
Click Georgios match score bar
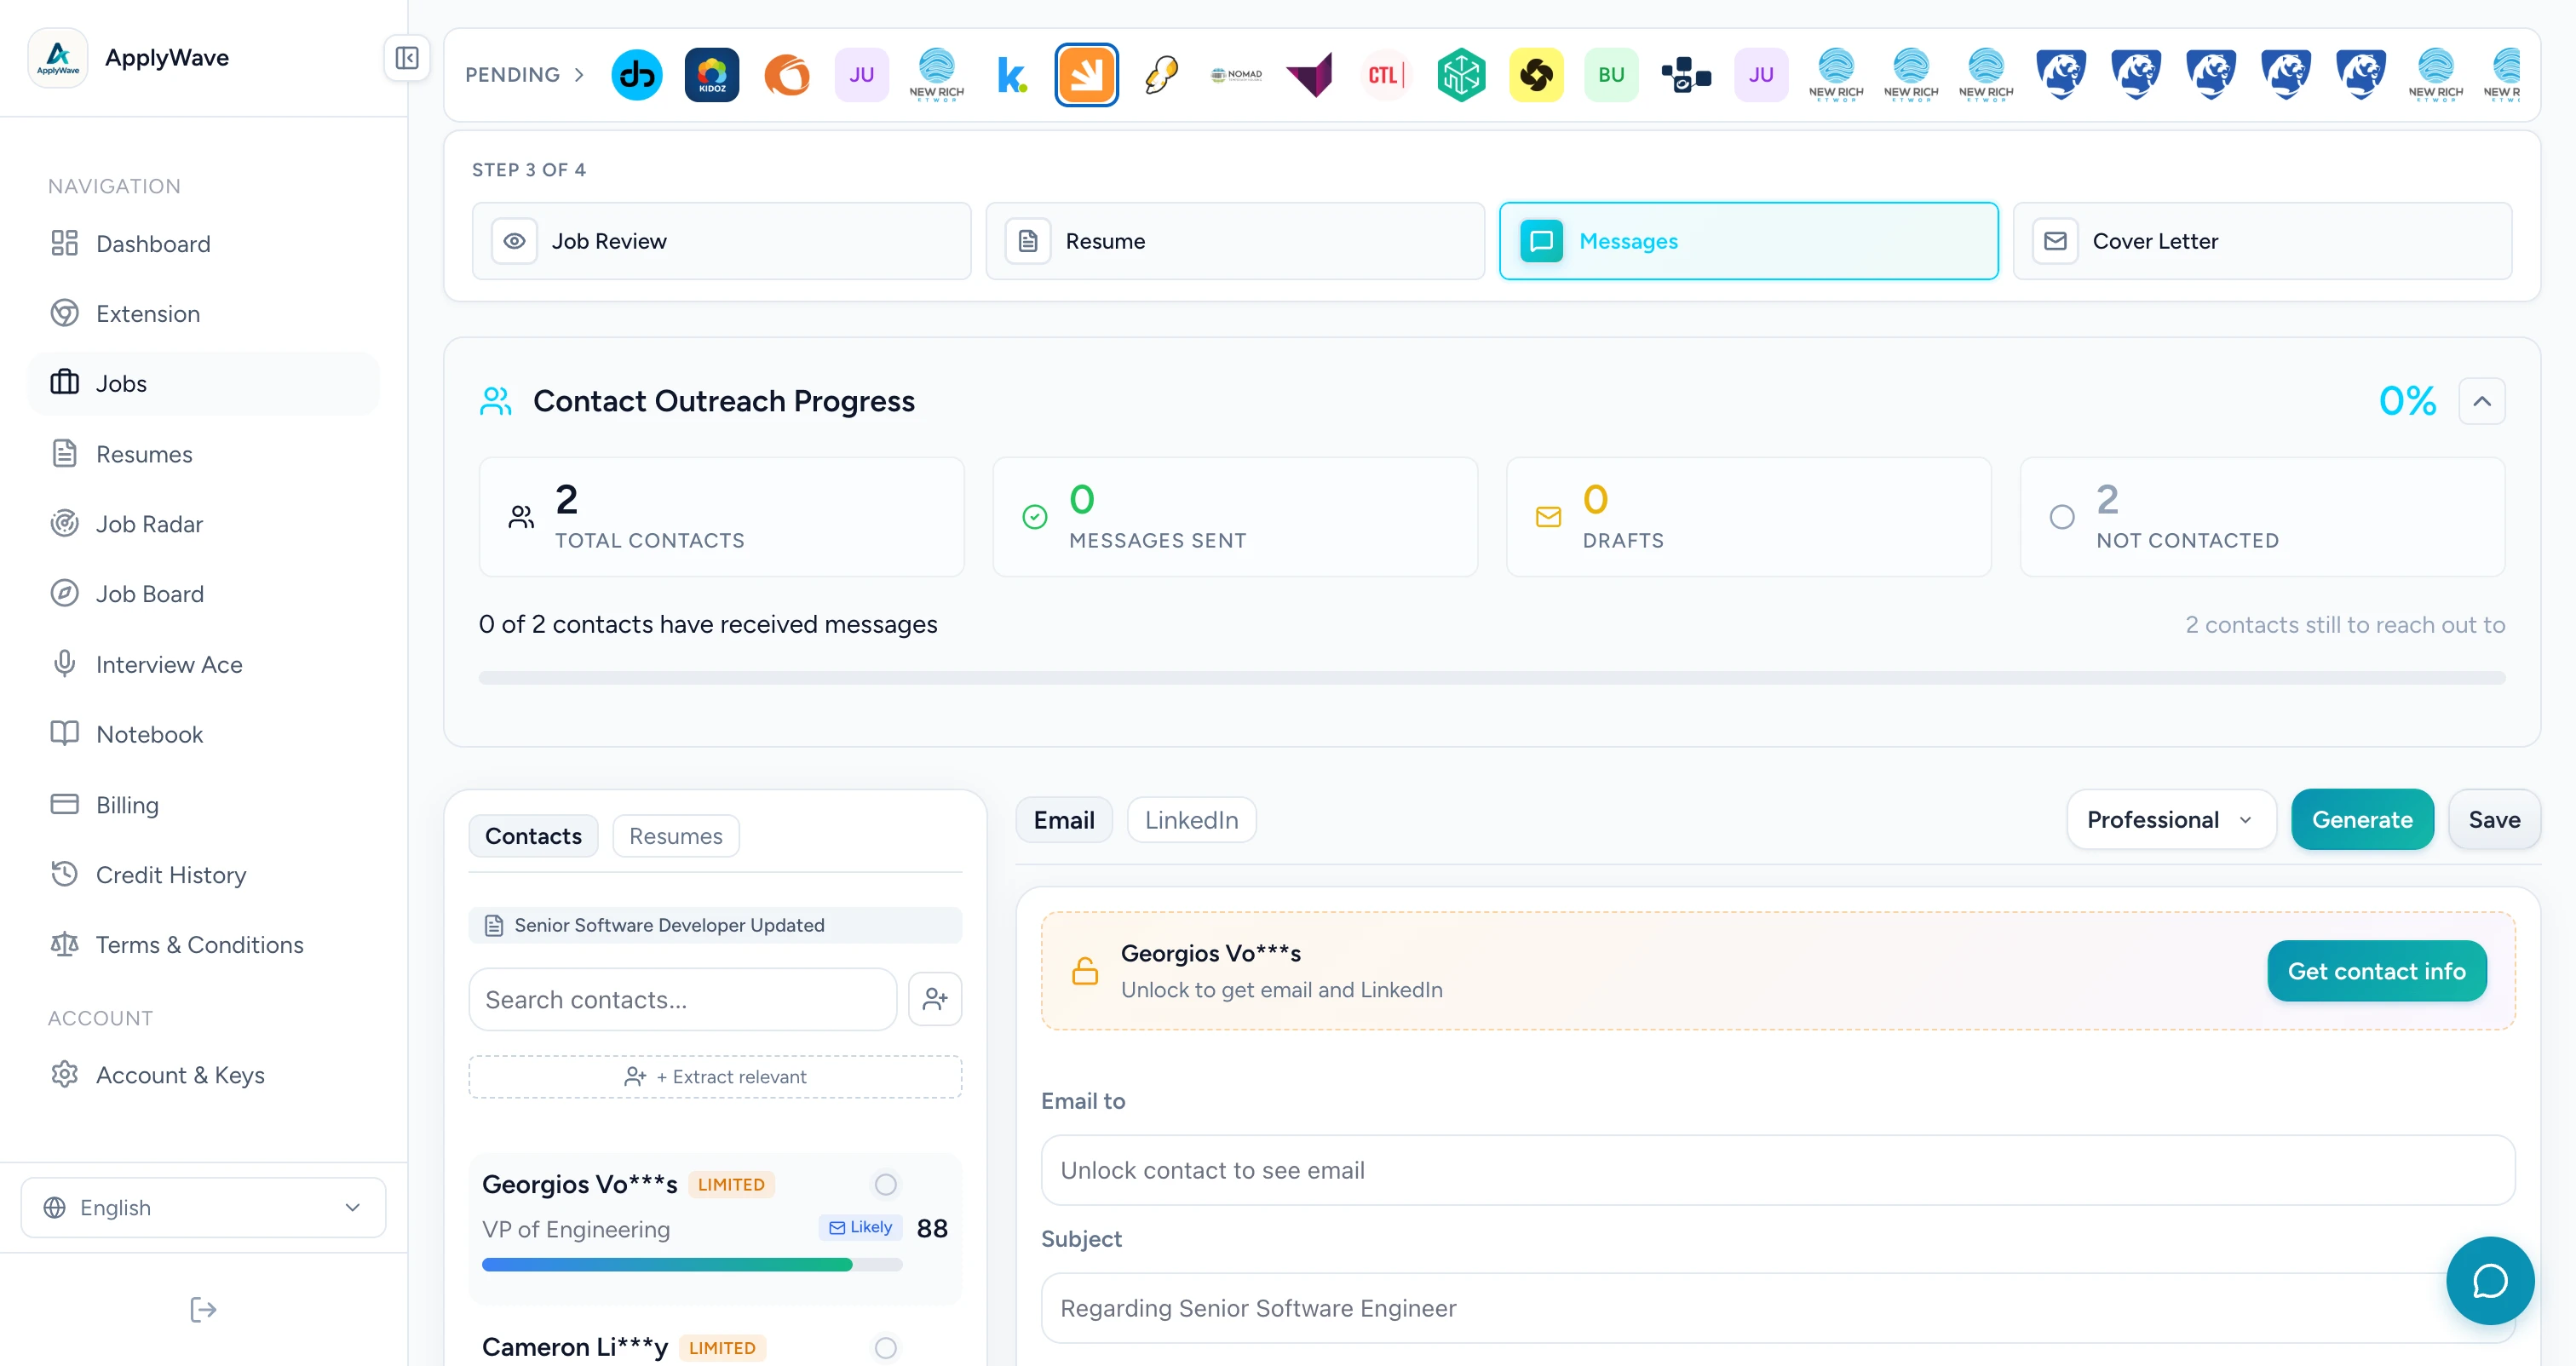[x=692, y=1265]
